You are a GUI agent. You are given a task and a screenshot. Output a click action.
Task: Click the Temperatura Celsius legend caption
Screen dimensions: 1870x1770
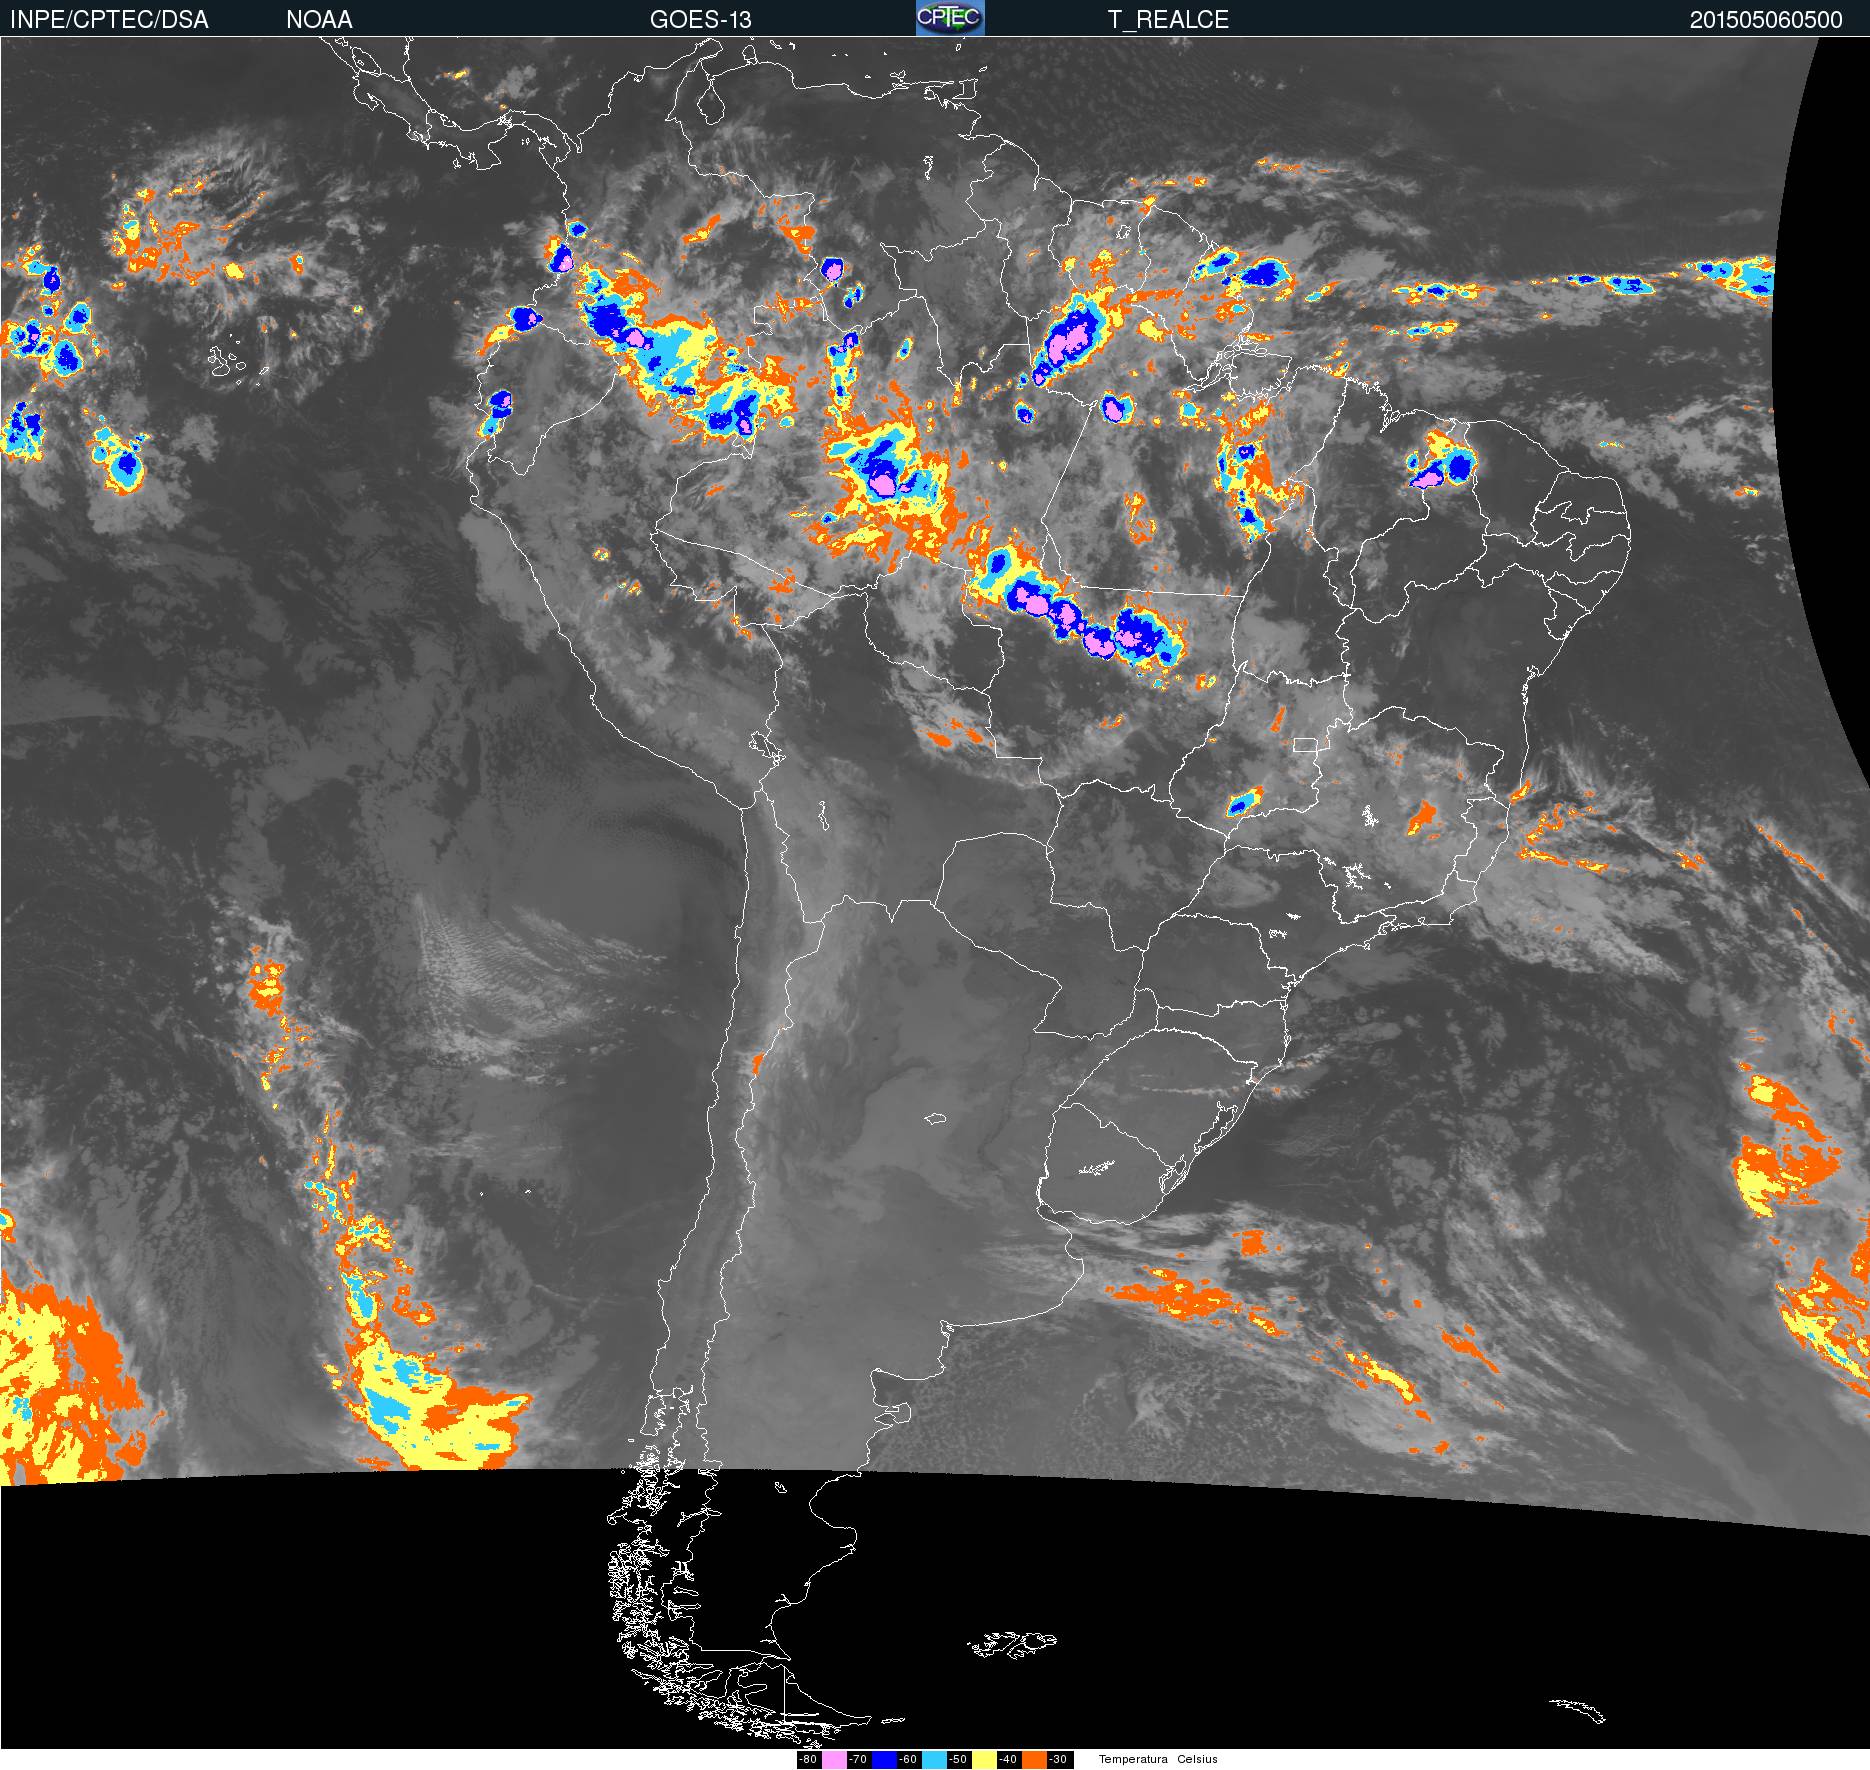click(1158, 1759)
